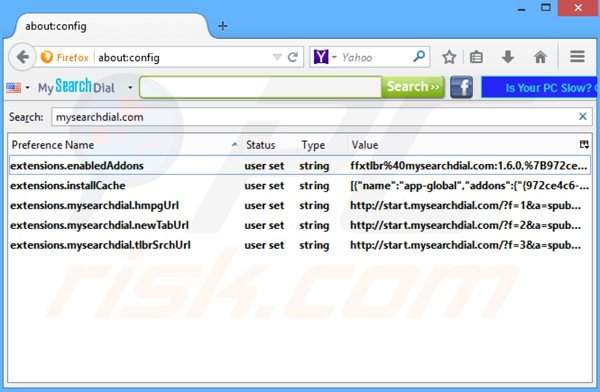The image size is (600, 392).
Task: Go to the Home page icon
Action: (540, 57)
